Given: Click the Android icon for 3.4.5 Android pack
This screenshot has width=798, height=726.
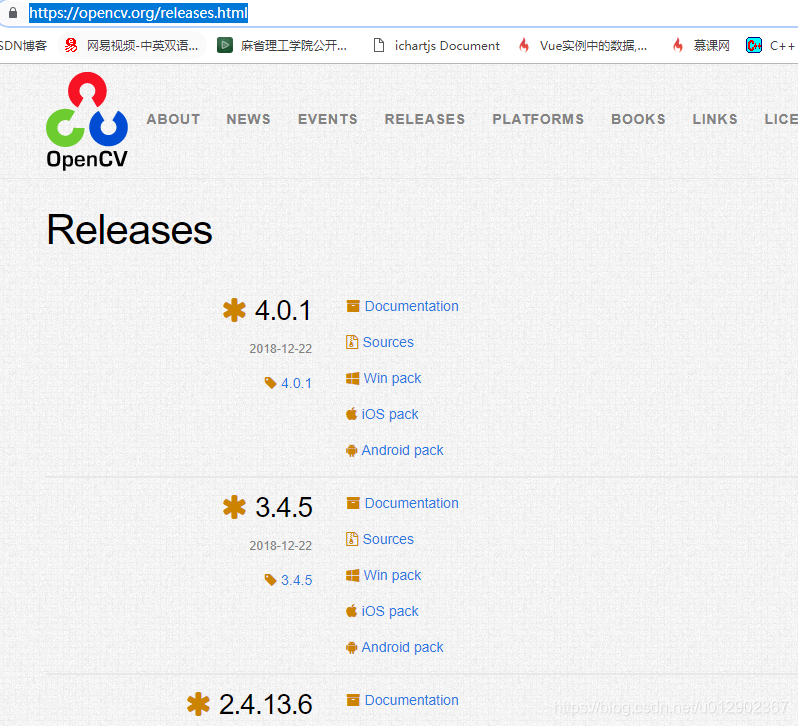Looking at the screenshot, I should tap(351, 647).
